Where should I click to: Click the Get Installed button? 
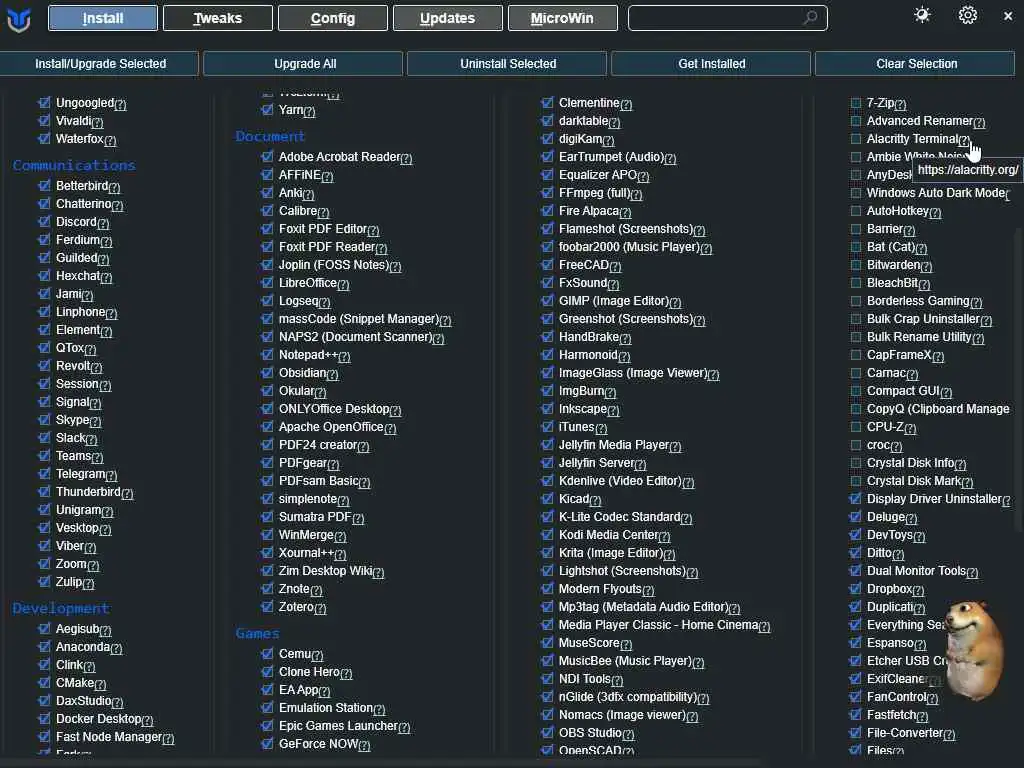click(x=711, y=64)
